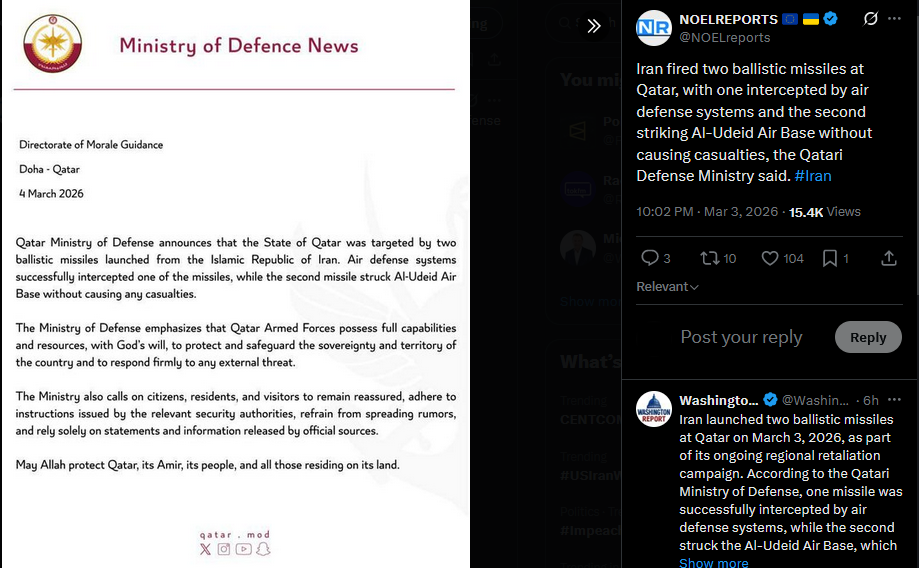The width and height of the screenshot is (919, 568).
Task: Open replies with the comment icon
Action: [650, 258]
